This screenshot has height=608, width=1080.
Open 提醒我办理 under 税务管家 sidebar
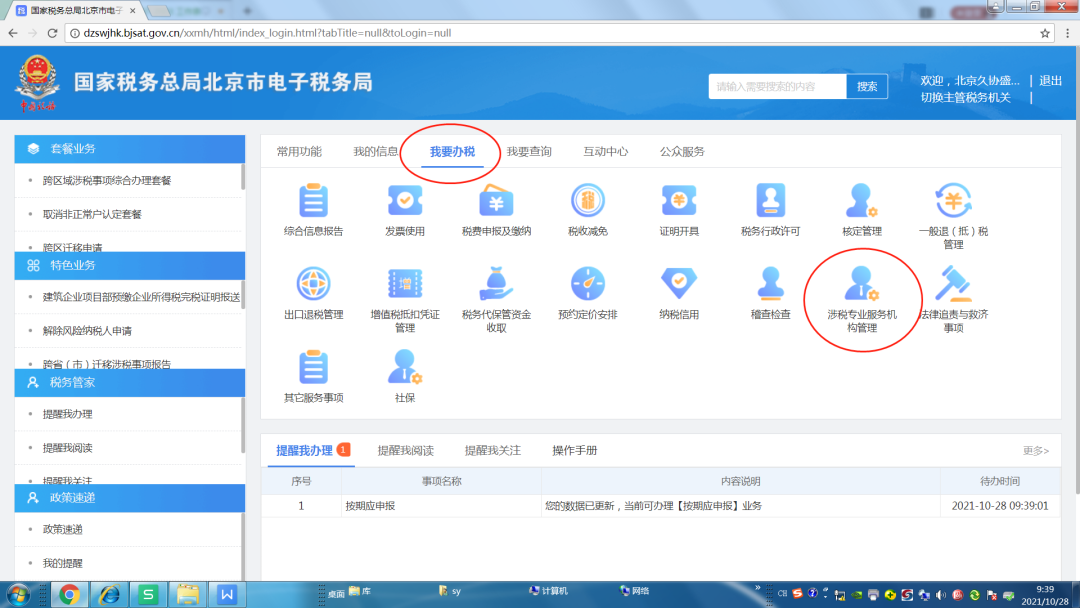coord(68,414)
